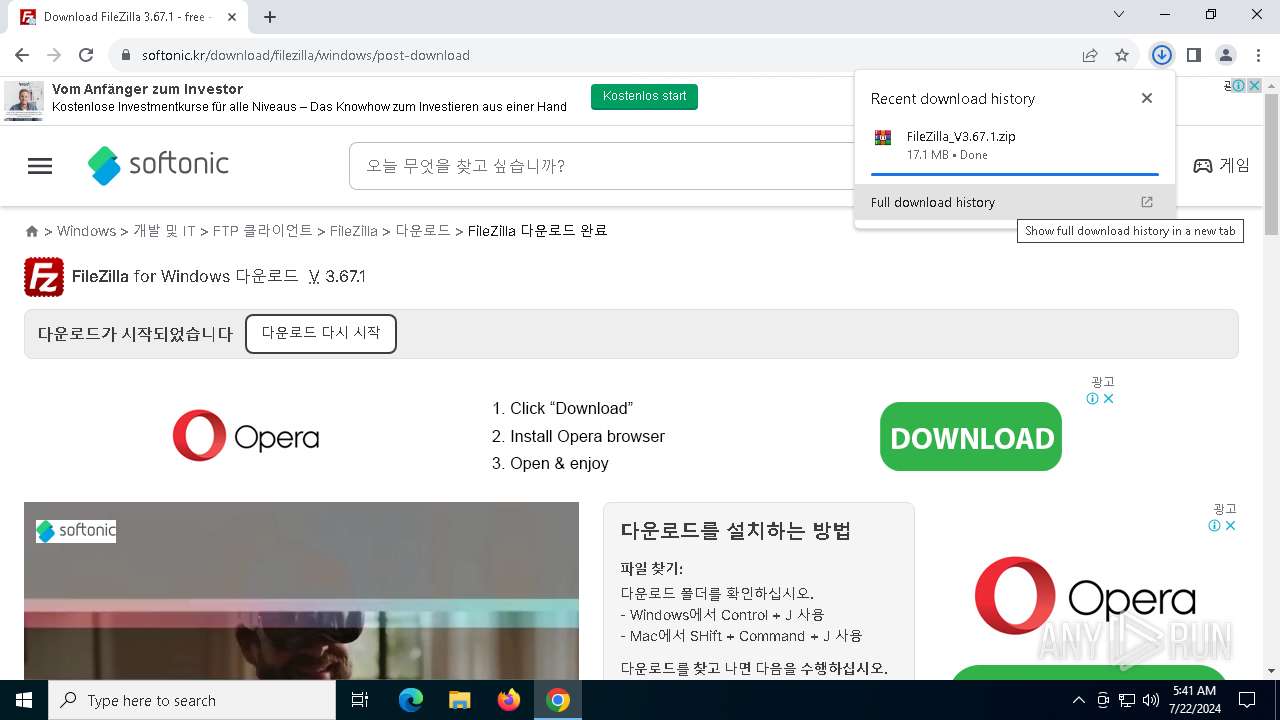Open the FileZilla breadcrumb link
Image resolution: width=1280 pixels, height=720 pixels.
click(353, 231)
